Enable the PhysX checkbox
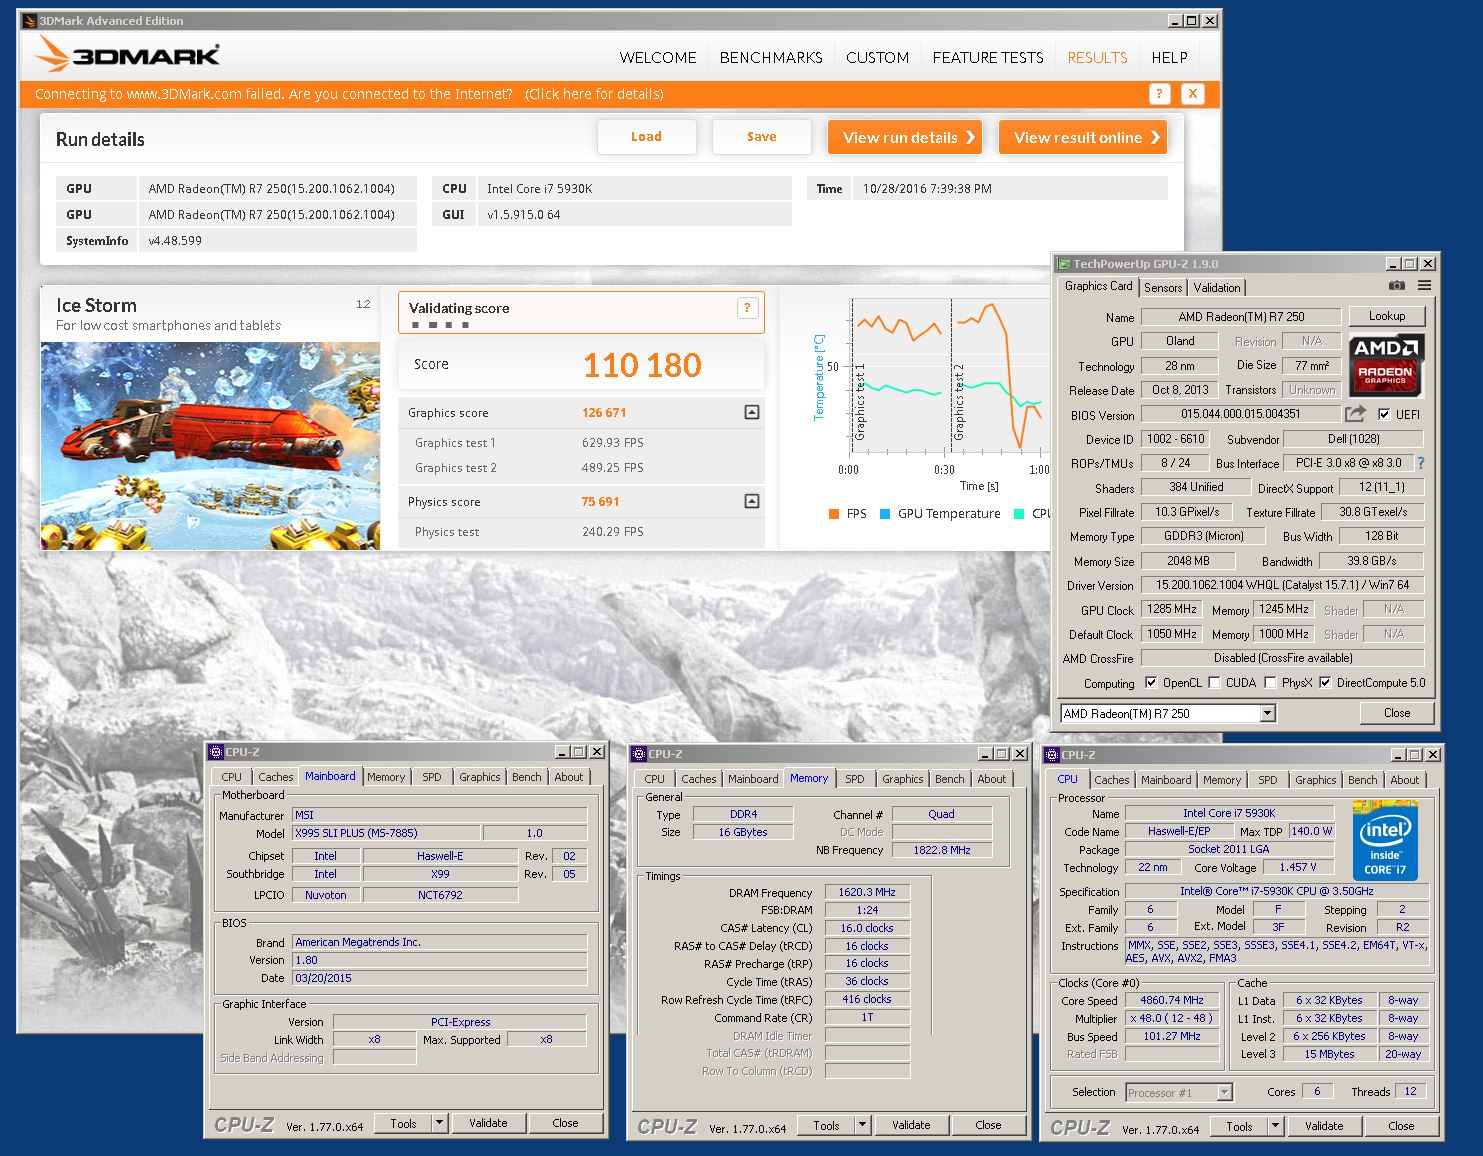This screenshot has width=1483, height=1156. click(x=1270, y=683)
